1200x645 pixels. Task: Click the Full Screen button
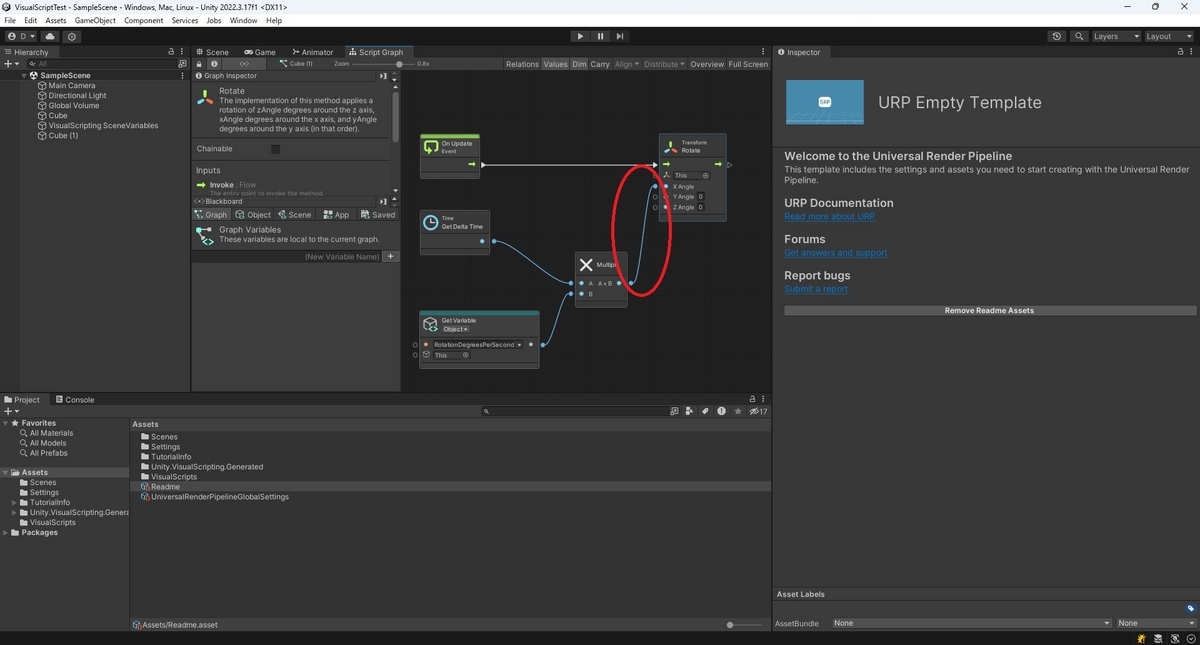[x=748, y=64]
